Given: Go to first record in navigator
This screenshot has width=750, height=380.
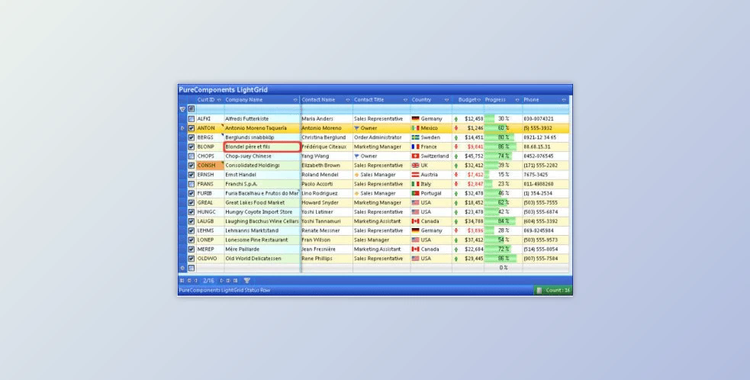Looking at the screenshot, I should click(182, 280).
